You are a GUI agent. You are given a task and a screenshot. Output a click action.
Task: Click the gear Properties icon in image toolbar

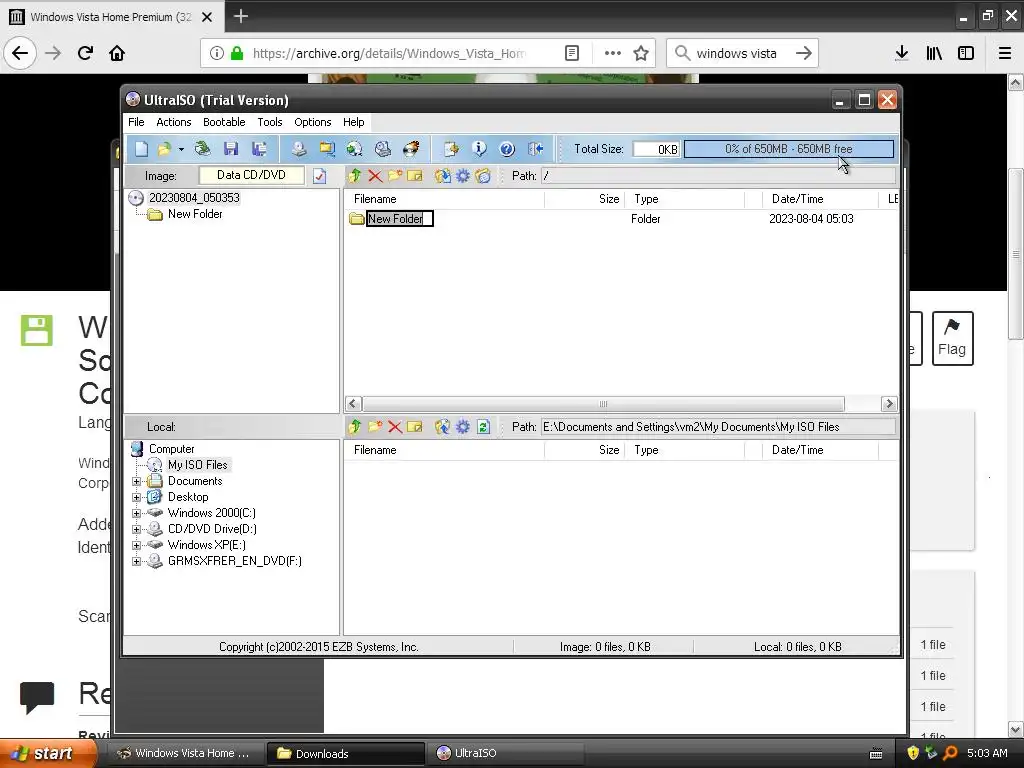tap(463, 175)
